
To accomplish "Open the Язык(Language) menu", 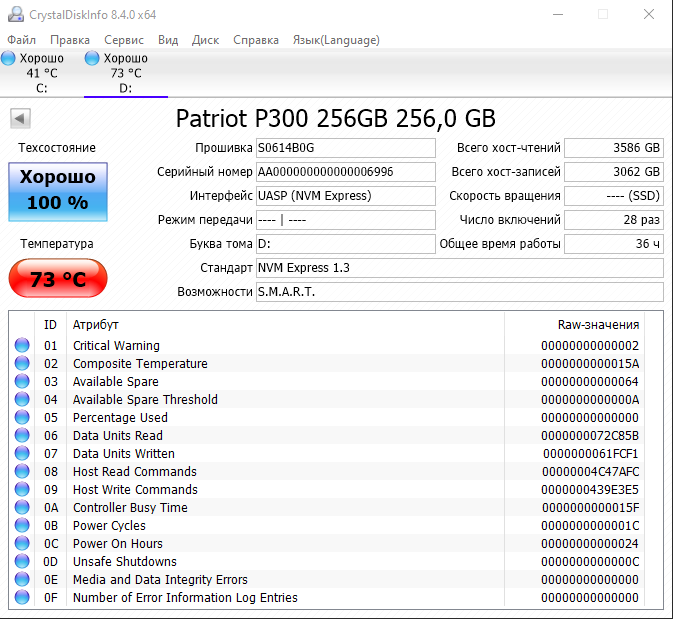I will pyautogui.click(x=336, y=40).
